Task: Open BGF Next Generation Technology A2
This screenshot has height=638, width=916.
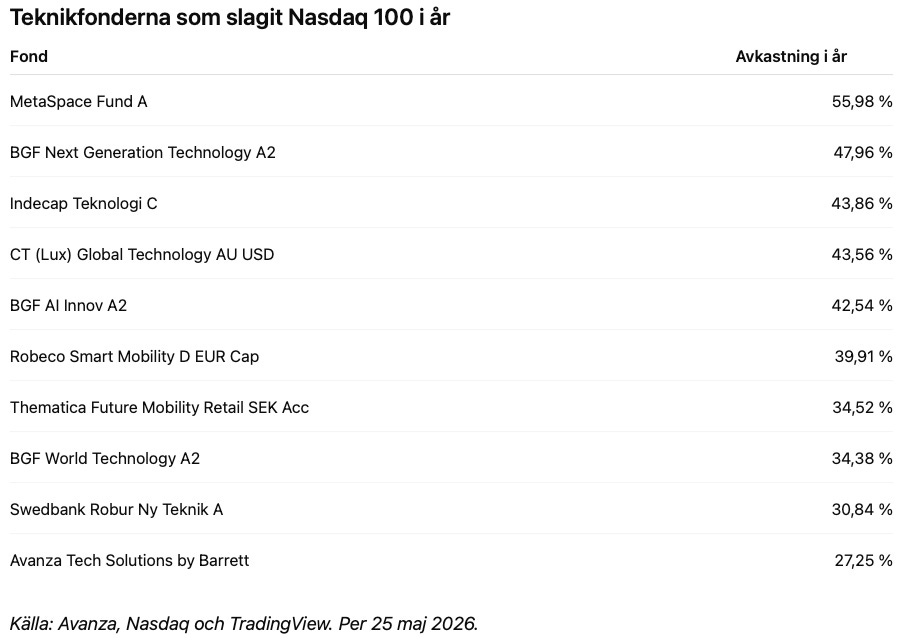Action: tap(143, 152)
